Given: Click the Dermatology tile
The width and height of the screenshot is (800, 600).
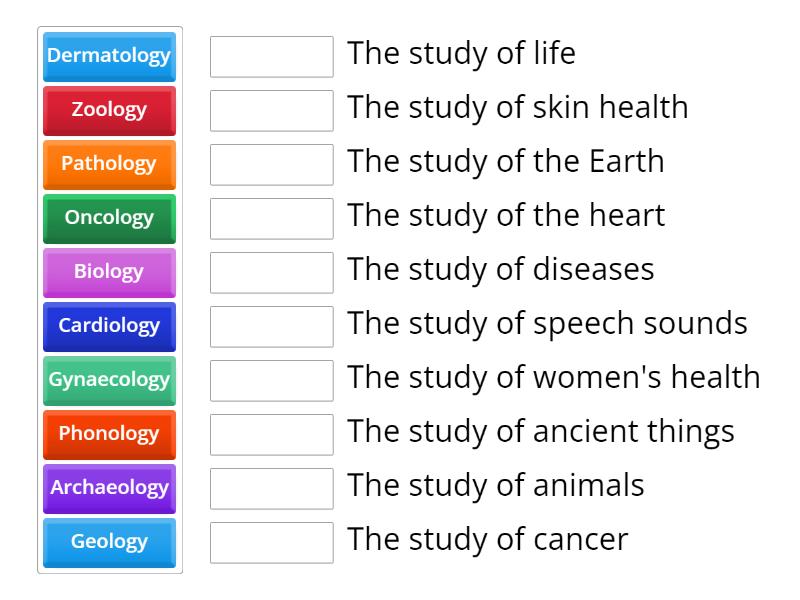Looking at the screenshot, I should (109, 56).
